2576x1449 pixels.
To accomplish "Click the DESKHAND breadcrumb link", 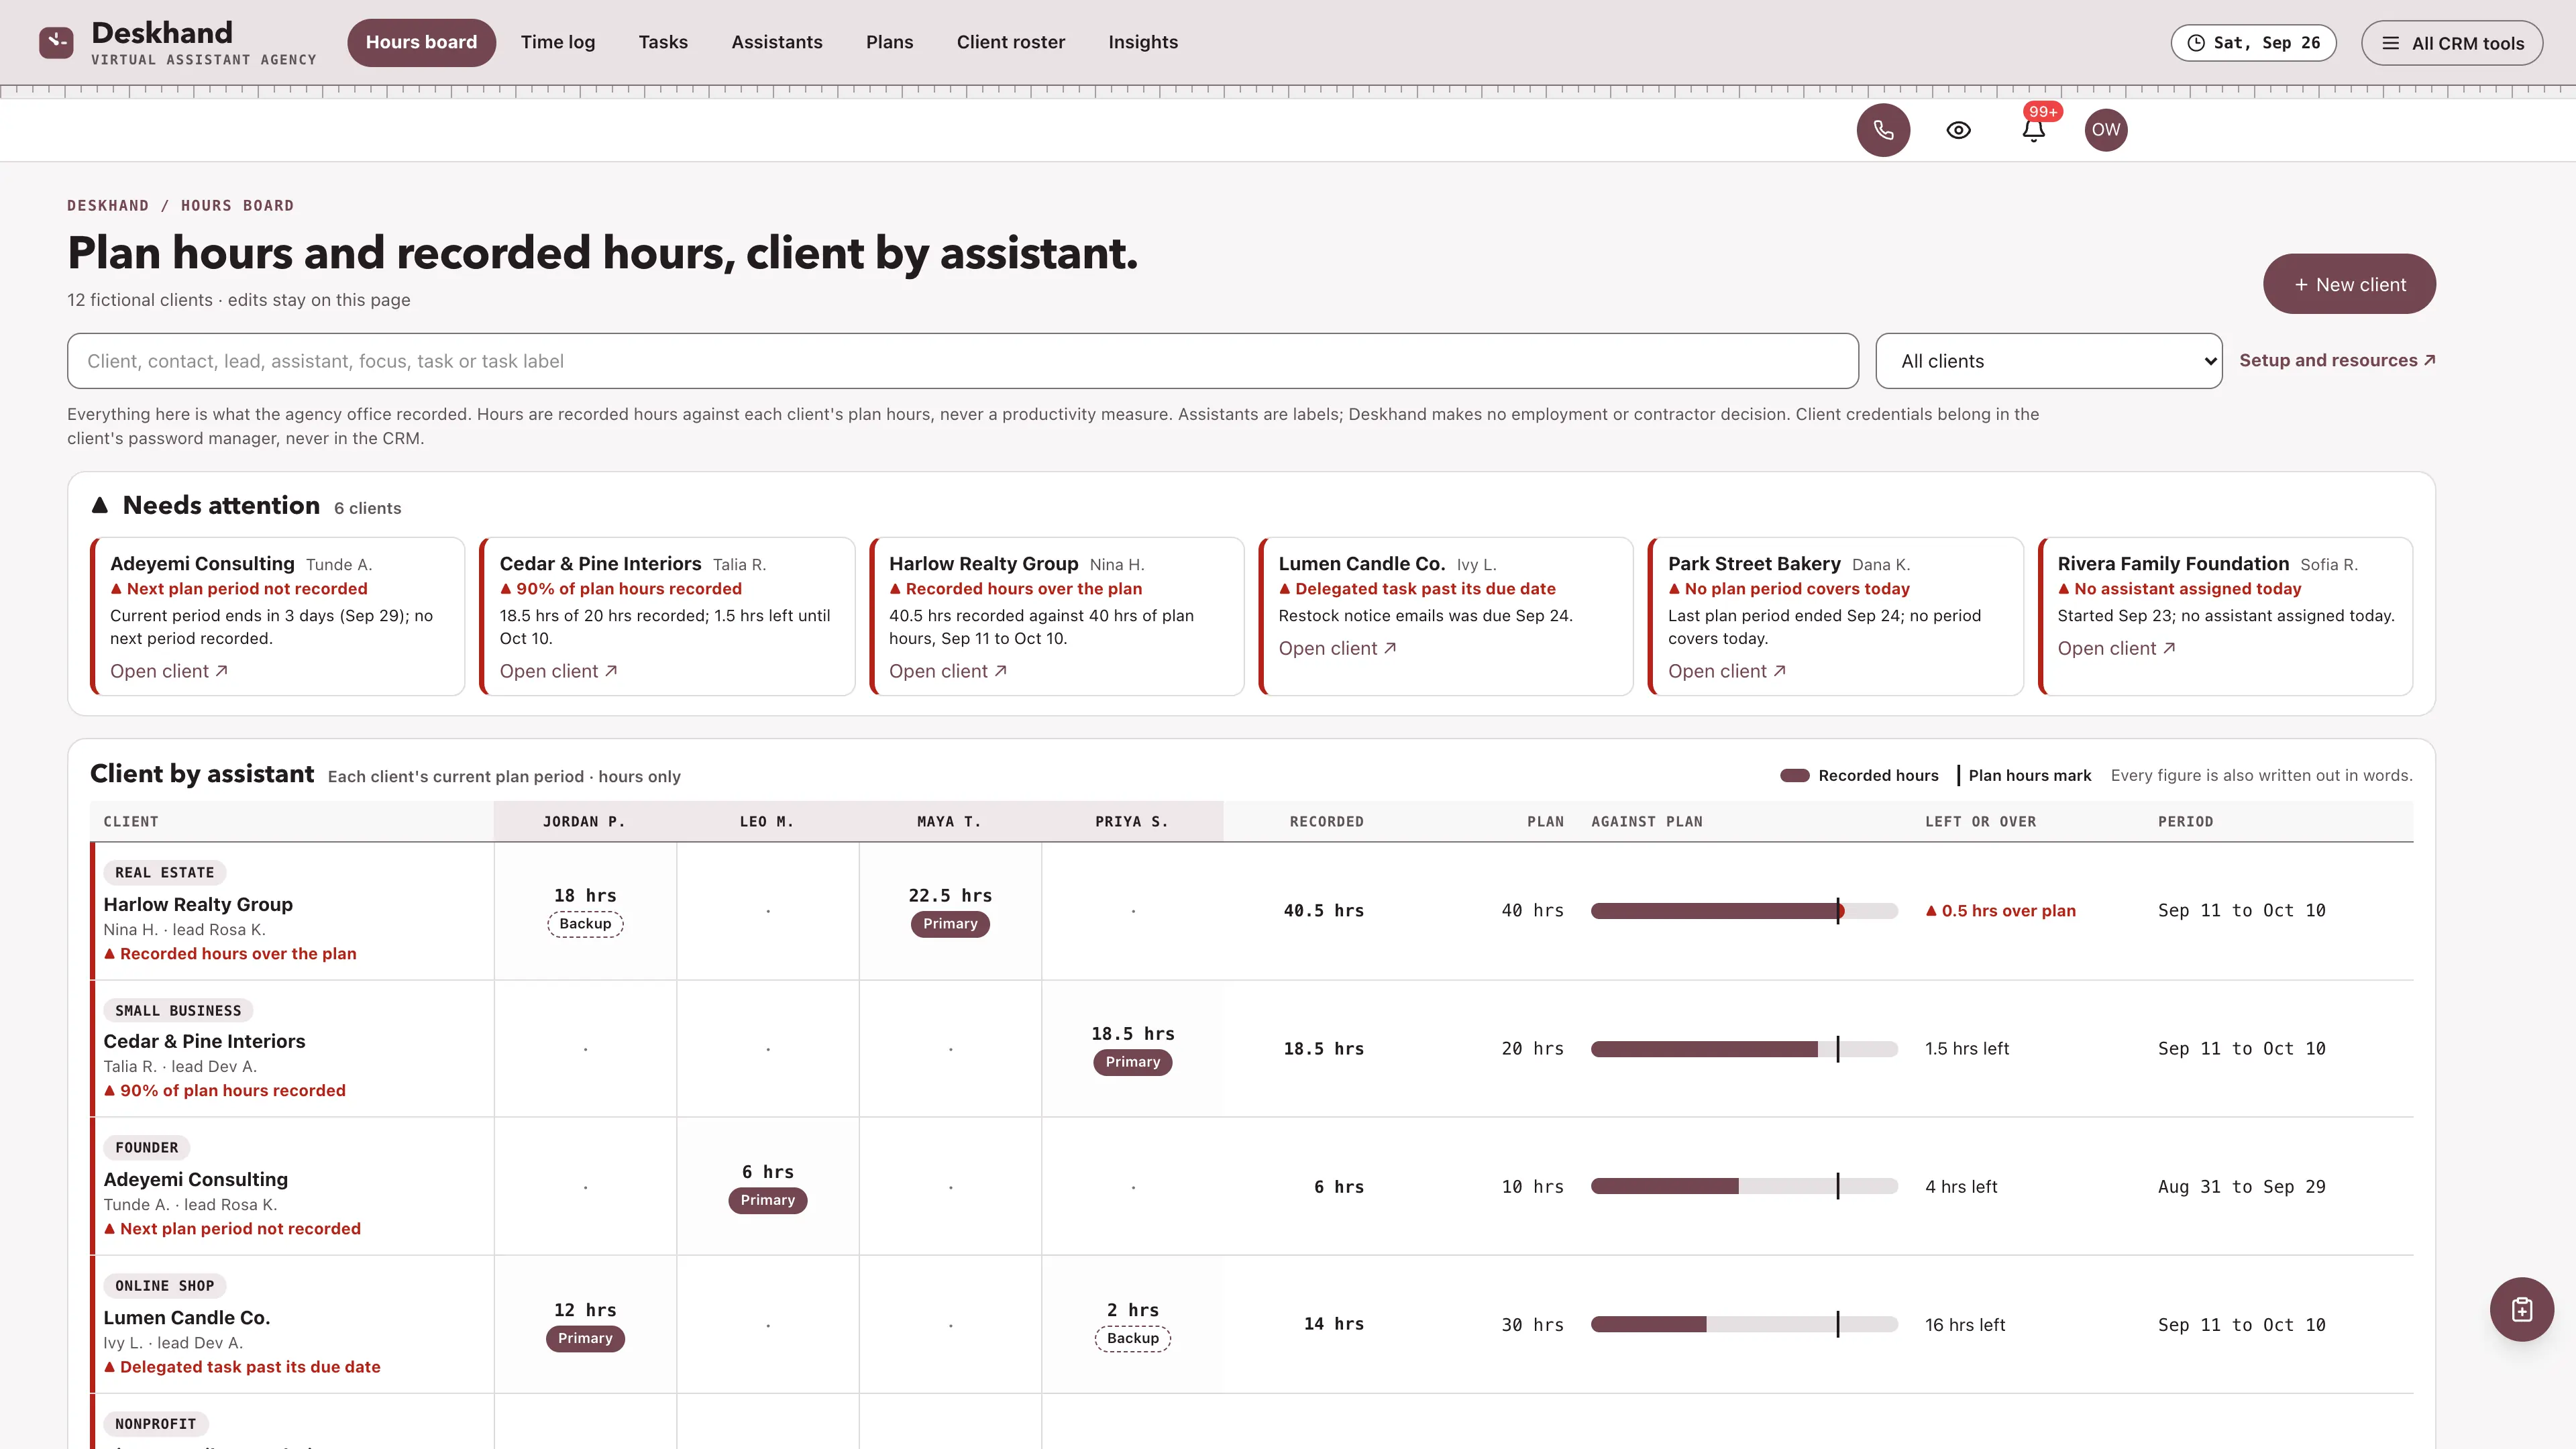I will point(108,205).
